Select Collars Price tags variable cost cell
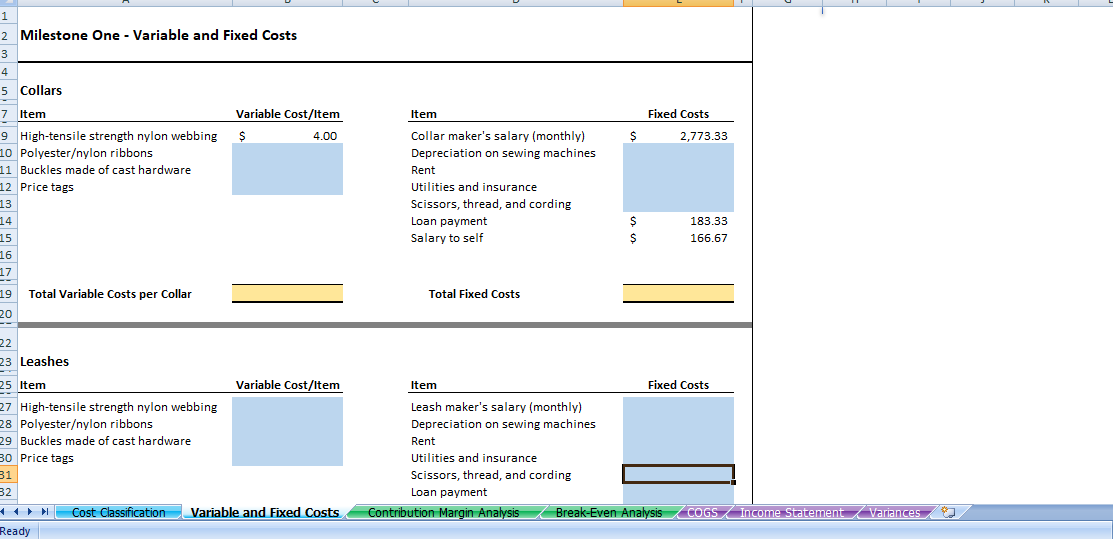The width and height of the screenshot is (1113, 539). click(x=287, y=187)
